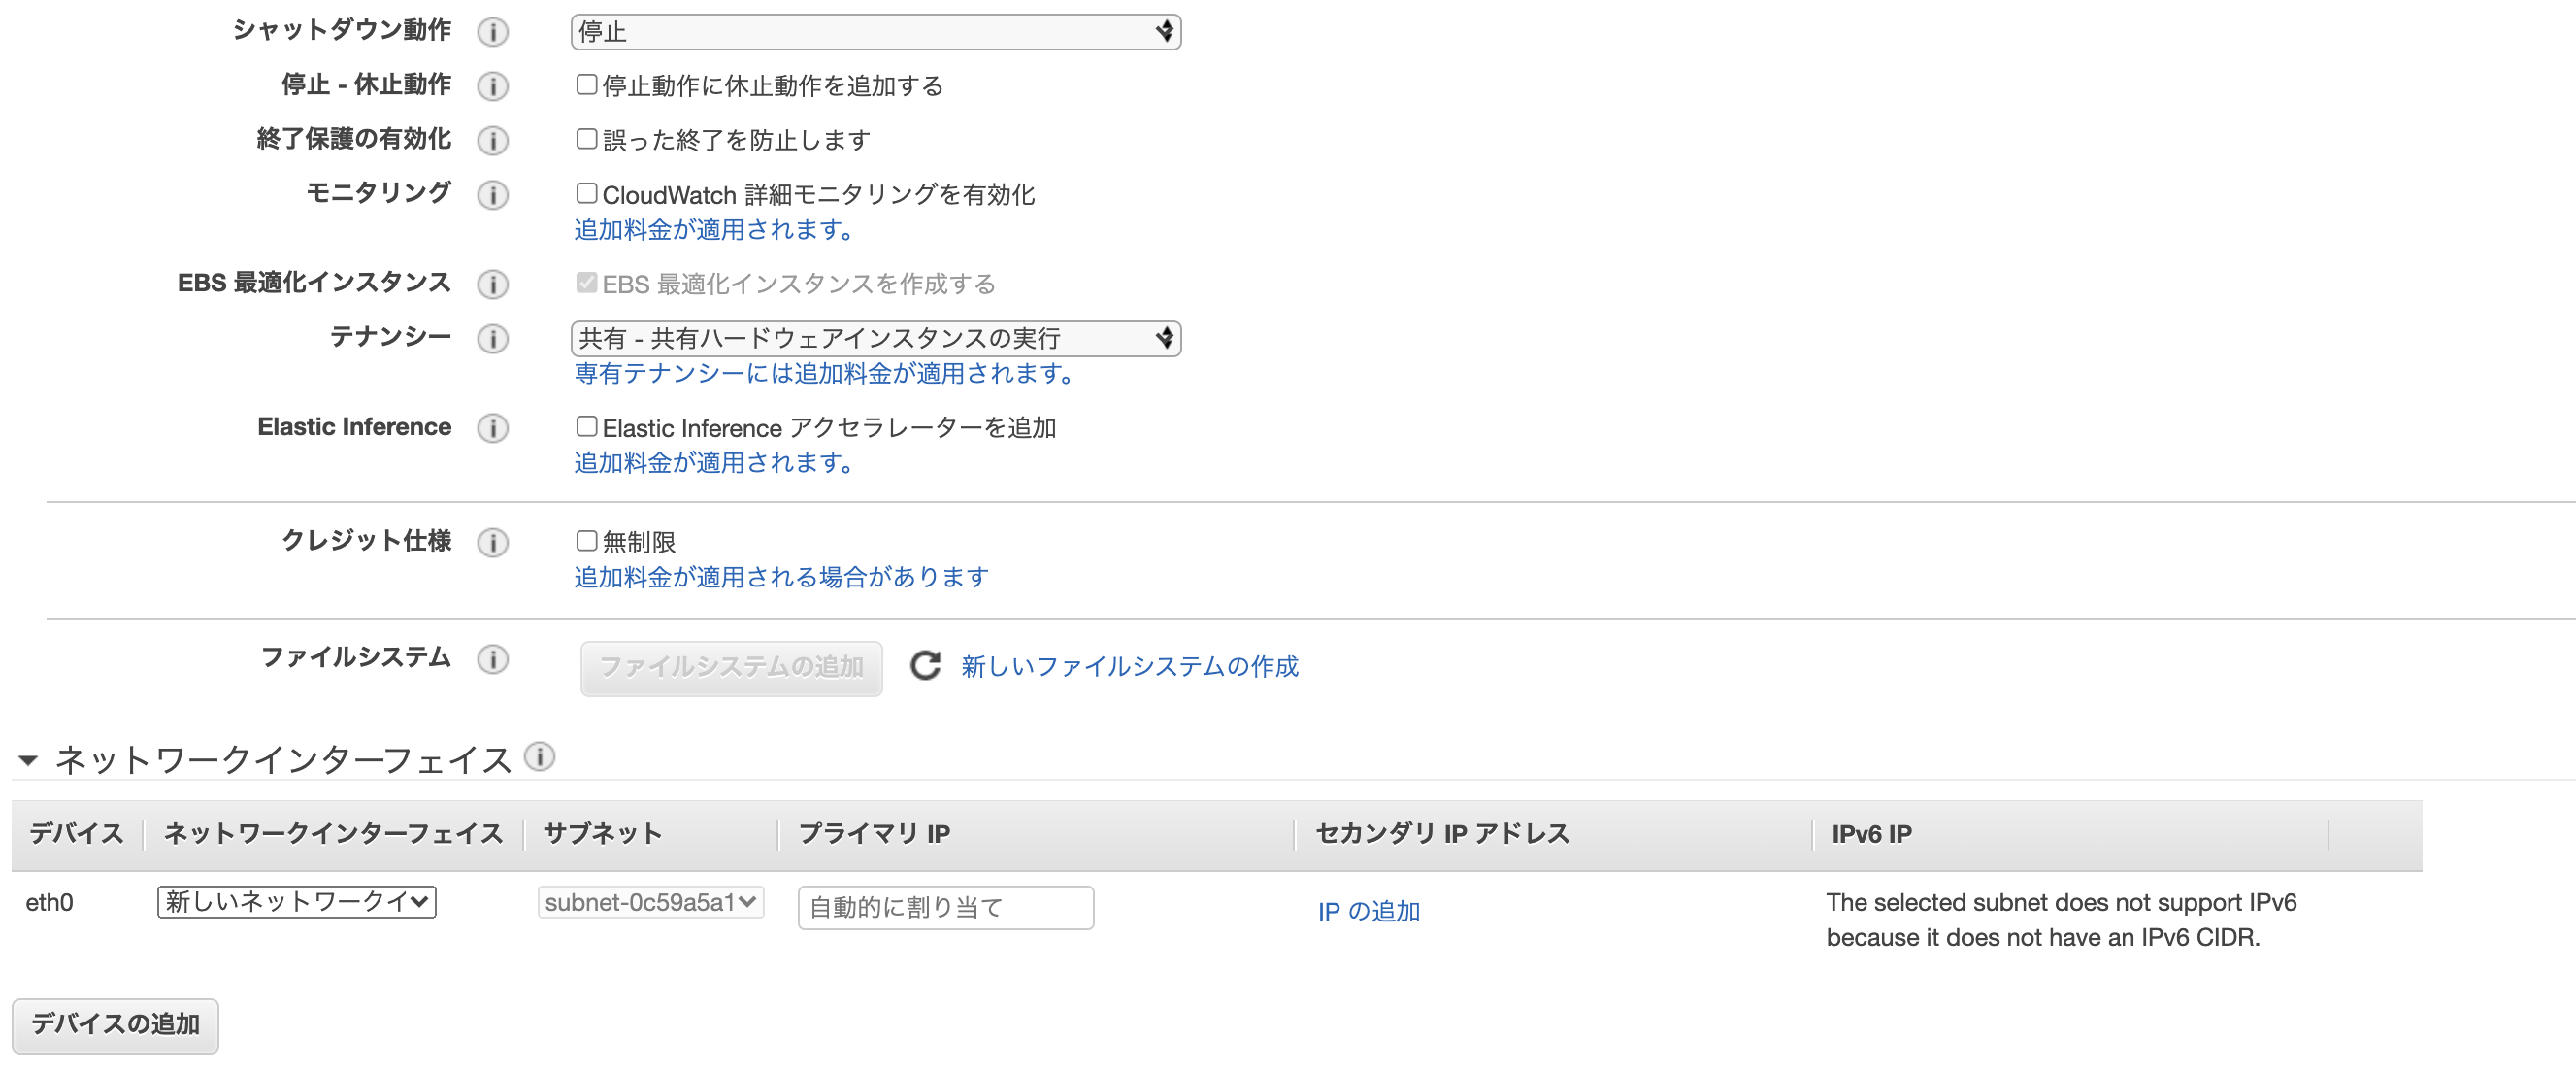This screenshot has width=2576, height=1072.
Task: Click 新しいファイルシステムの作成 link
Action: 1129,666
